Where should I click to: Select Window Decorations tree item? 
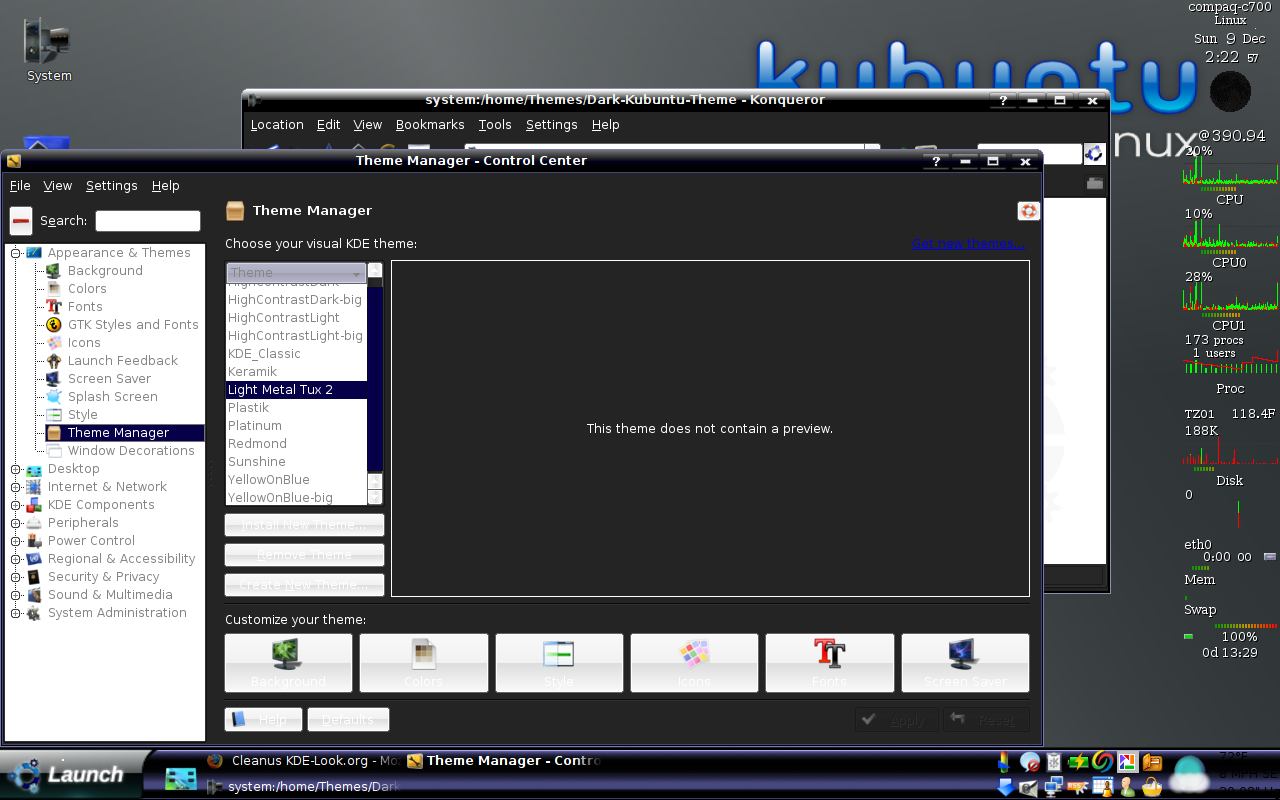click(x=131, y=451)
